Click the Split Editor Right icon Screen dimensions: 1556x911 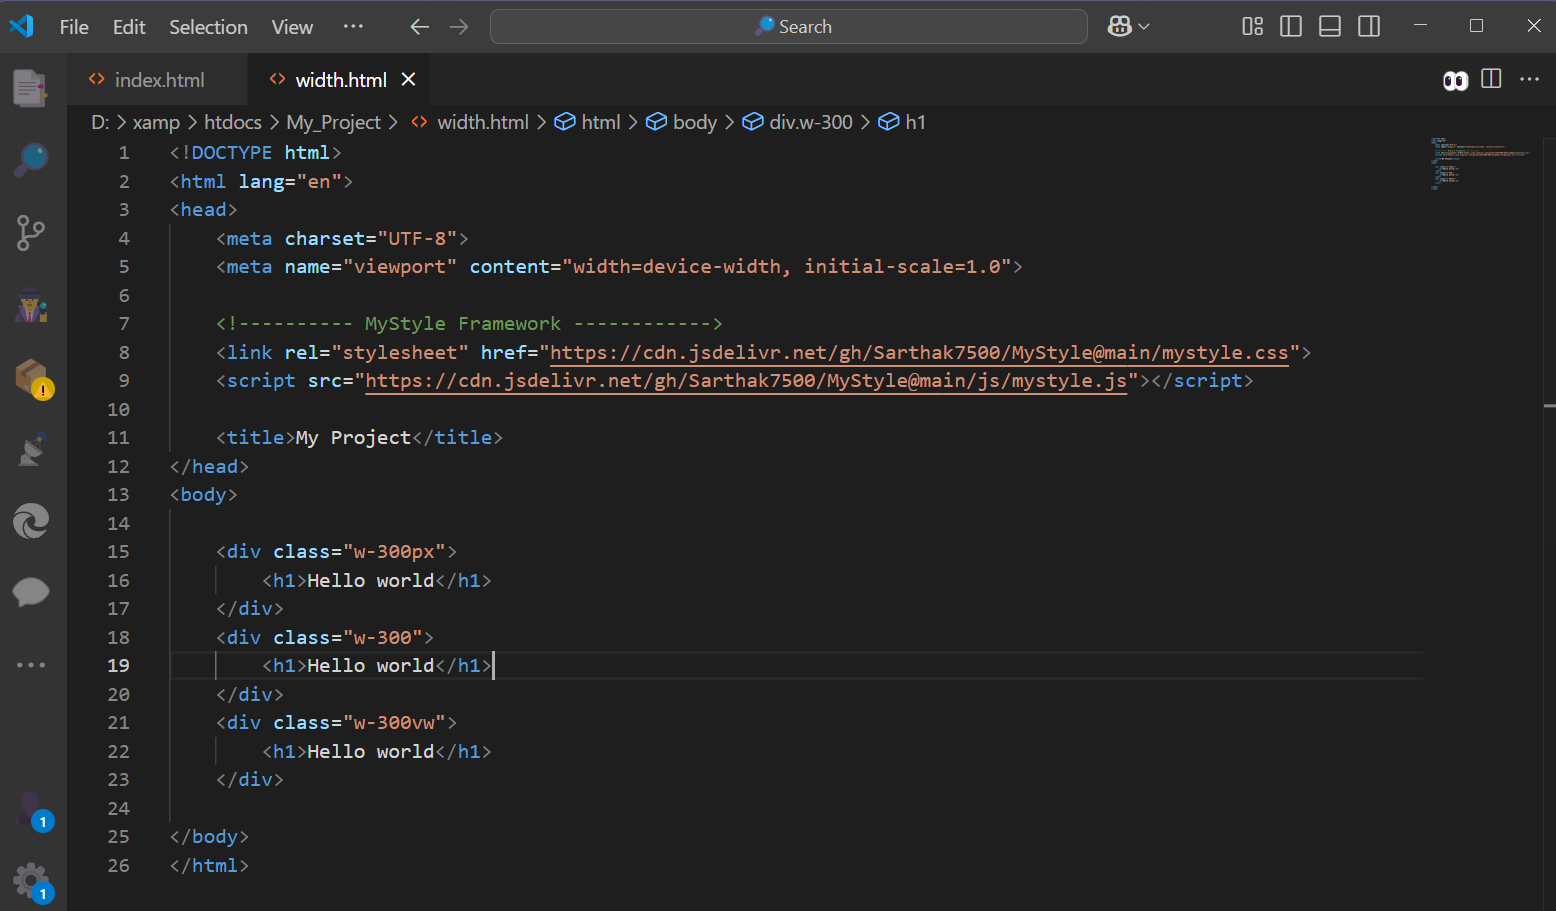point(1491,79)
